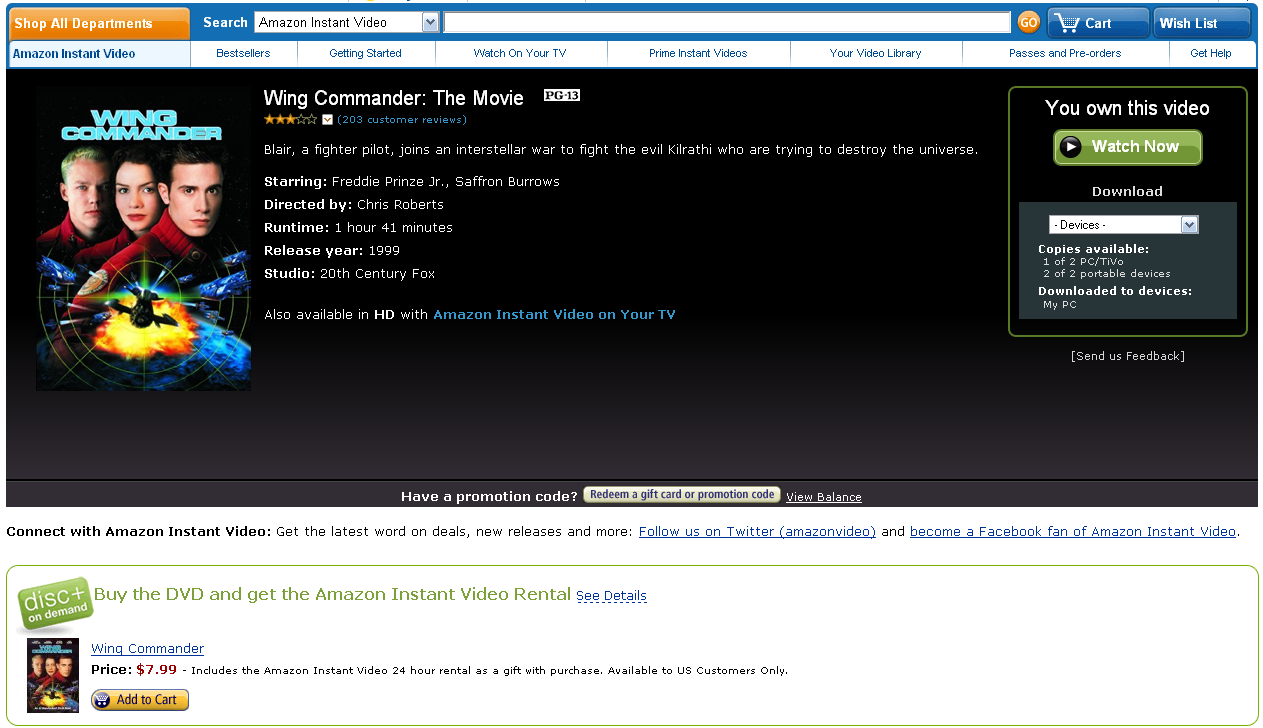The width and height of the screenshot is (1263, 728).
Task: Open the shopping Cart
Action: 1097,23
